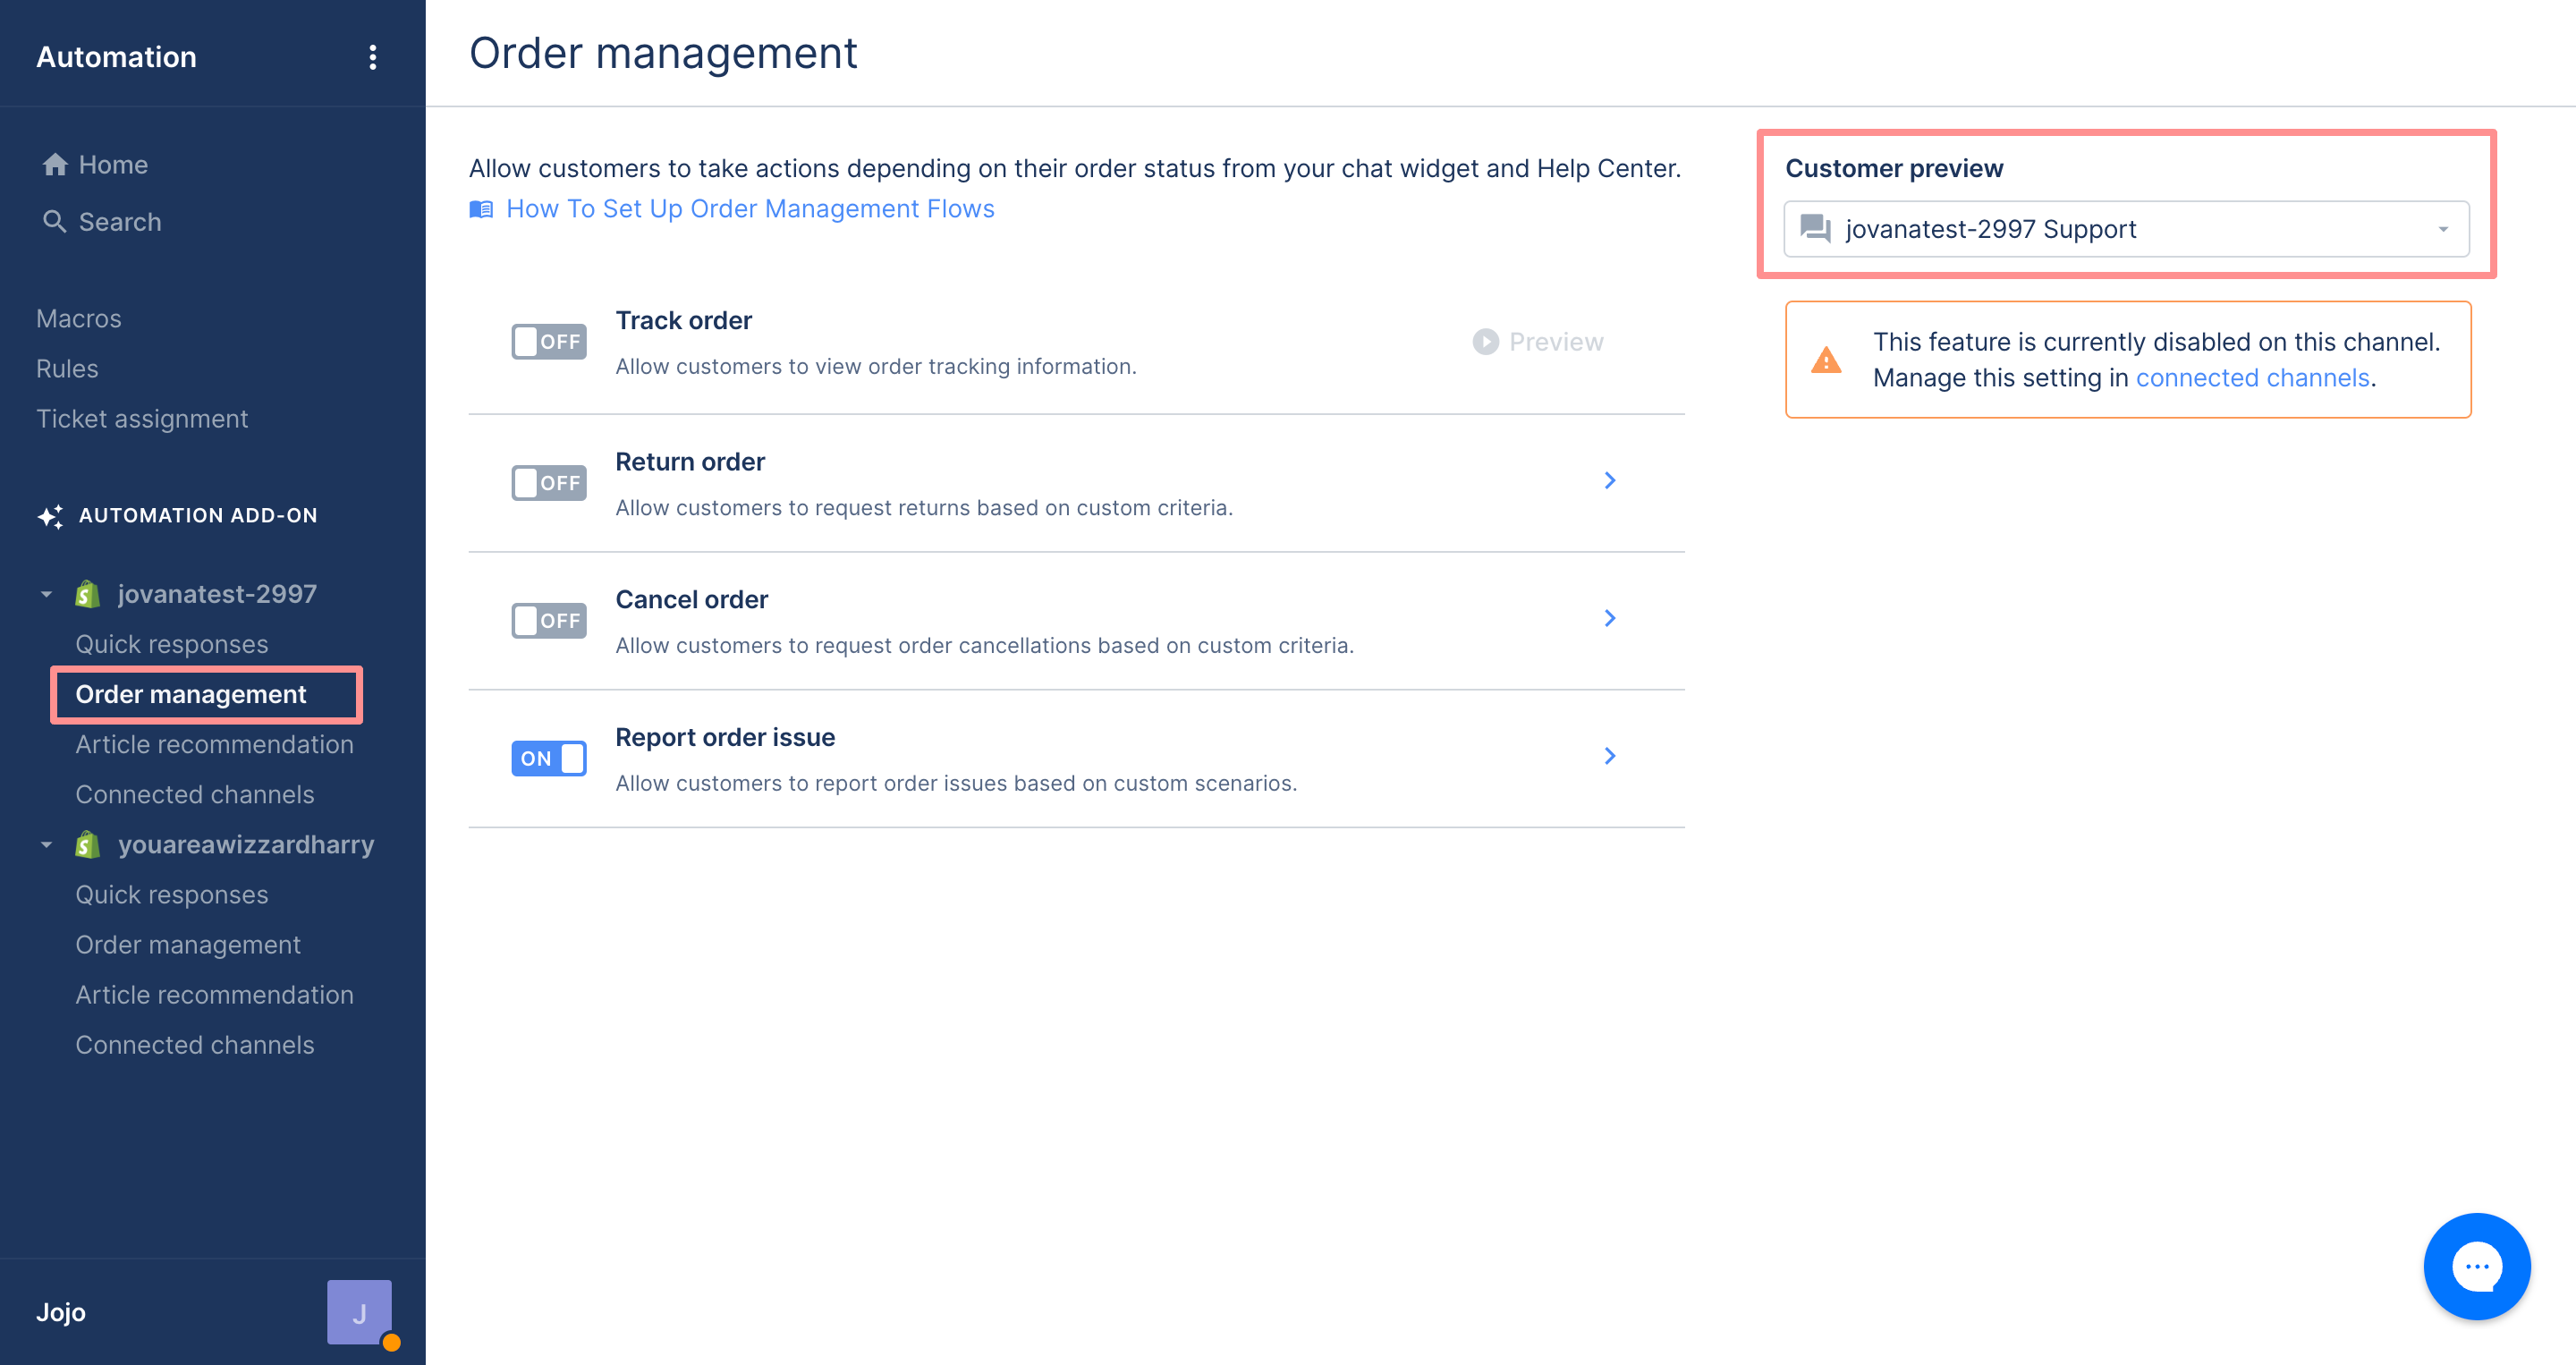Image resolution: width=2576 pixels, height=1365 pixels.
Task: Click the Track order title
Action: coord(683,320)
